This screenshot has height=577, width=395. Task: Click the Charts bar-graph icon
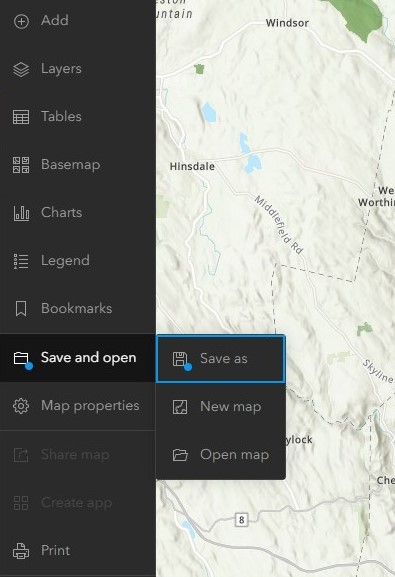[x=21, y=213]
